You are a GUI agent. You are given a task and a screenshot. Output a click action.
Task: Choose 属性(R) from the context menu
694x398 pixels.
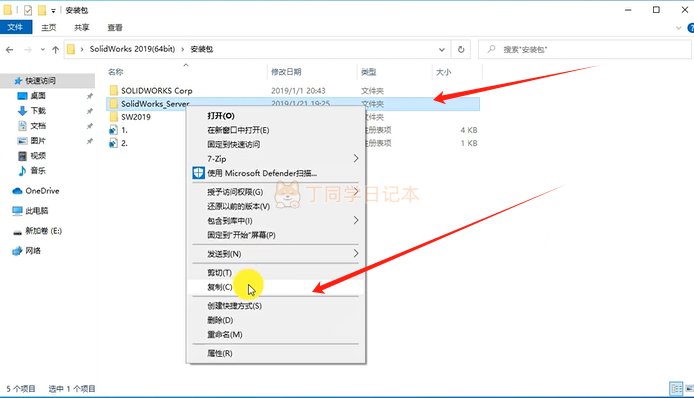click(276, 353)
